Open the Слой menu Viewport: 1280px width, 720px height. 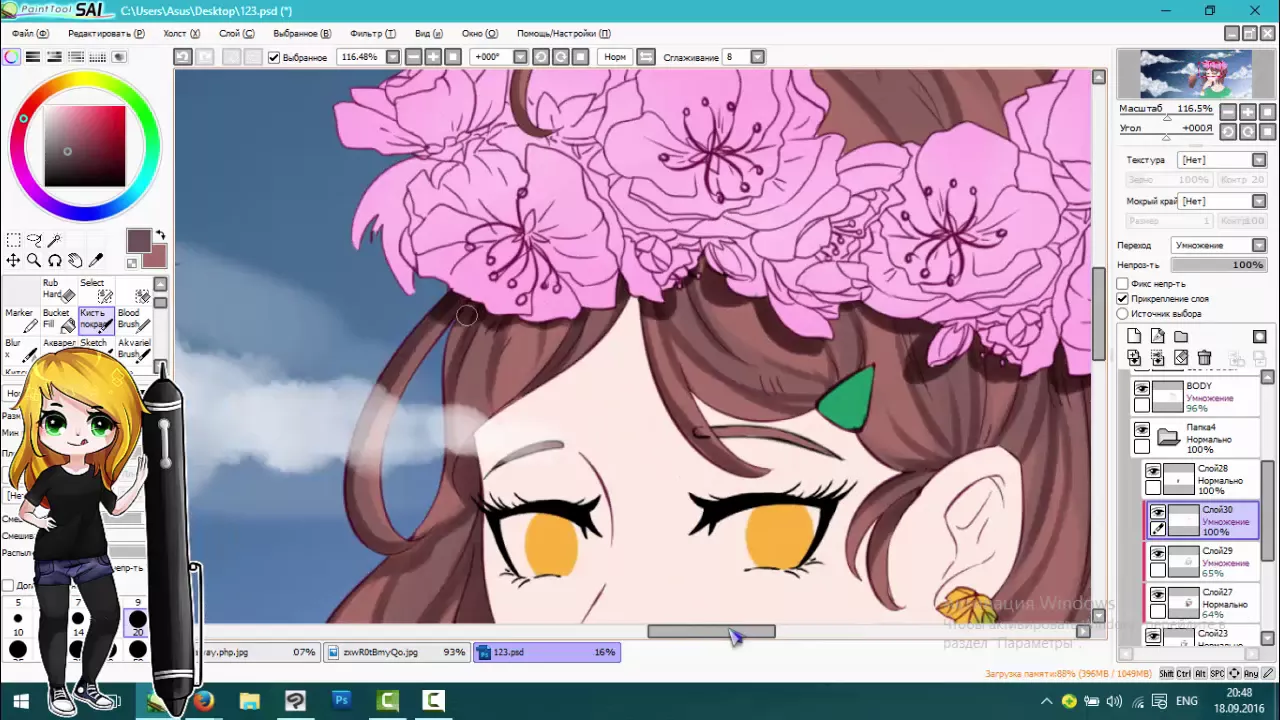tap(236, 33)
